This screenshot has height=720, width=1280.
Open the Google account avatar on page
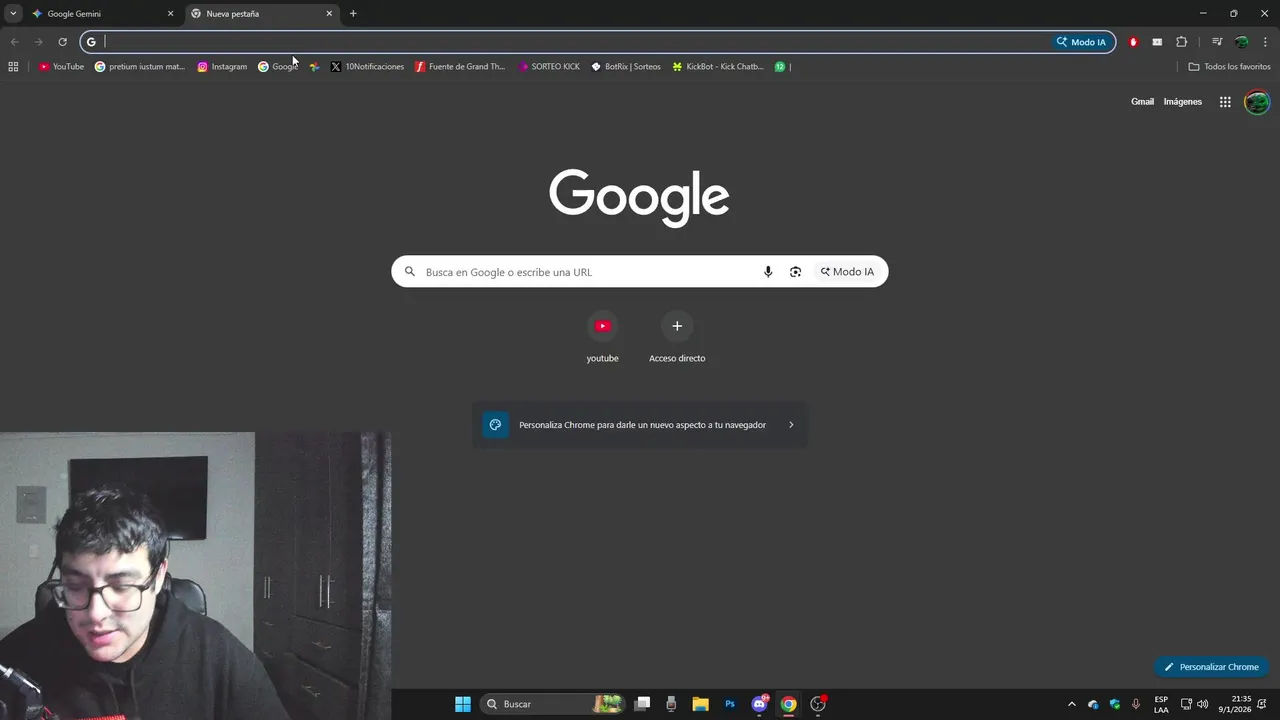point(1257,102)
